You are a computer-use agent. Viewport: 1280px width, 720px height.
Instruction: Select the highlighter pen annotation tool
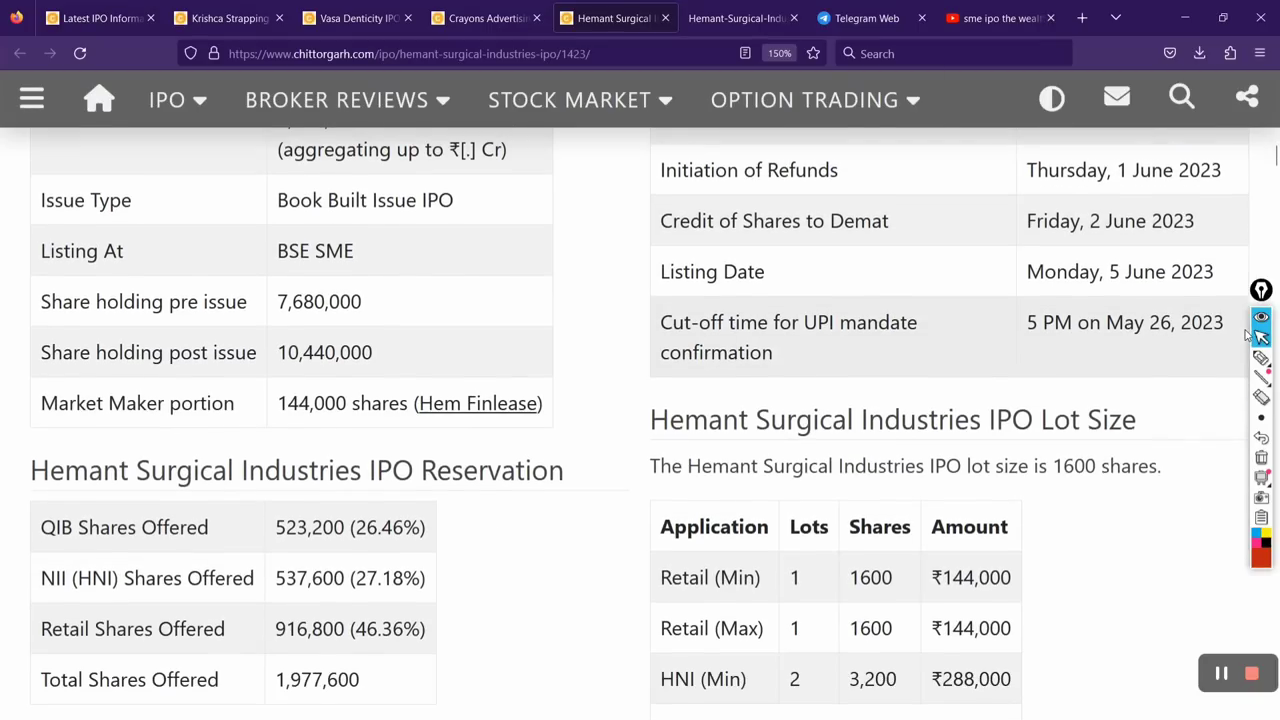(x=1261, y=358)
